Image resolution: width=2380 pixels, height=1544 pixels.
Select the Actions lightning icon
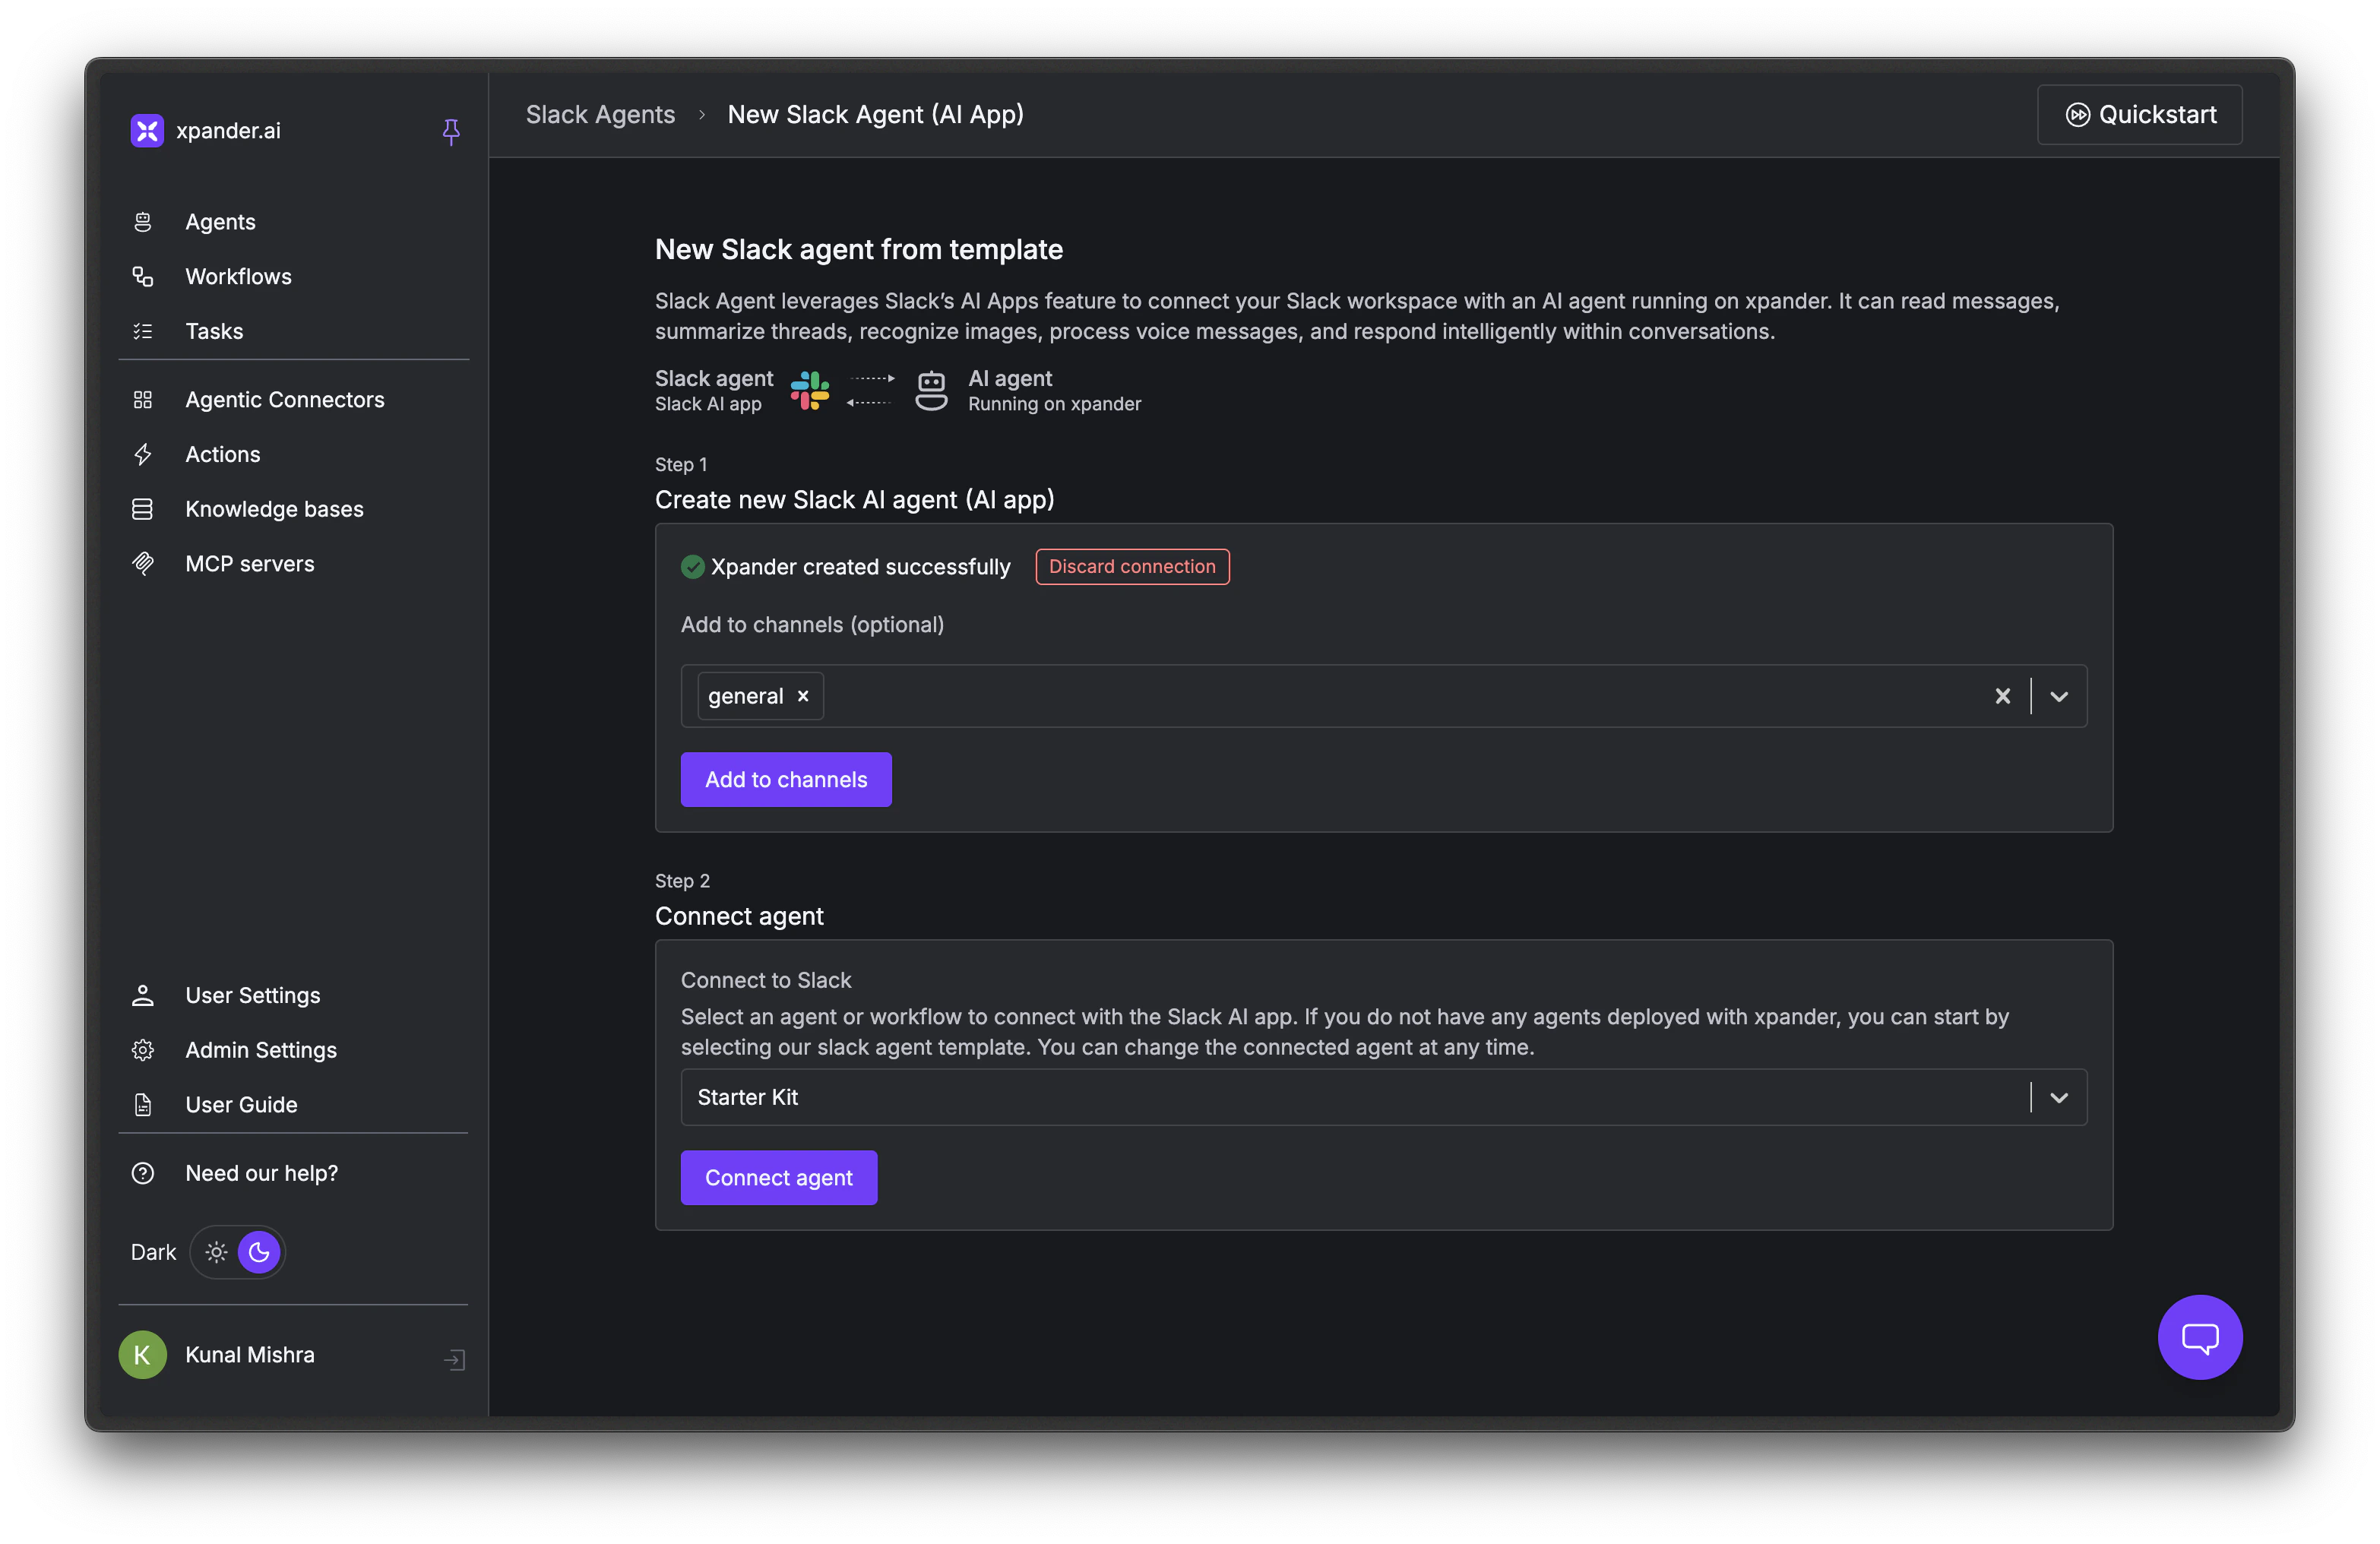[x=143, y=454]
